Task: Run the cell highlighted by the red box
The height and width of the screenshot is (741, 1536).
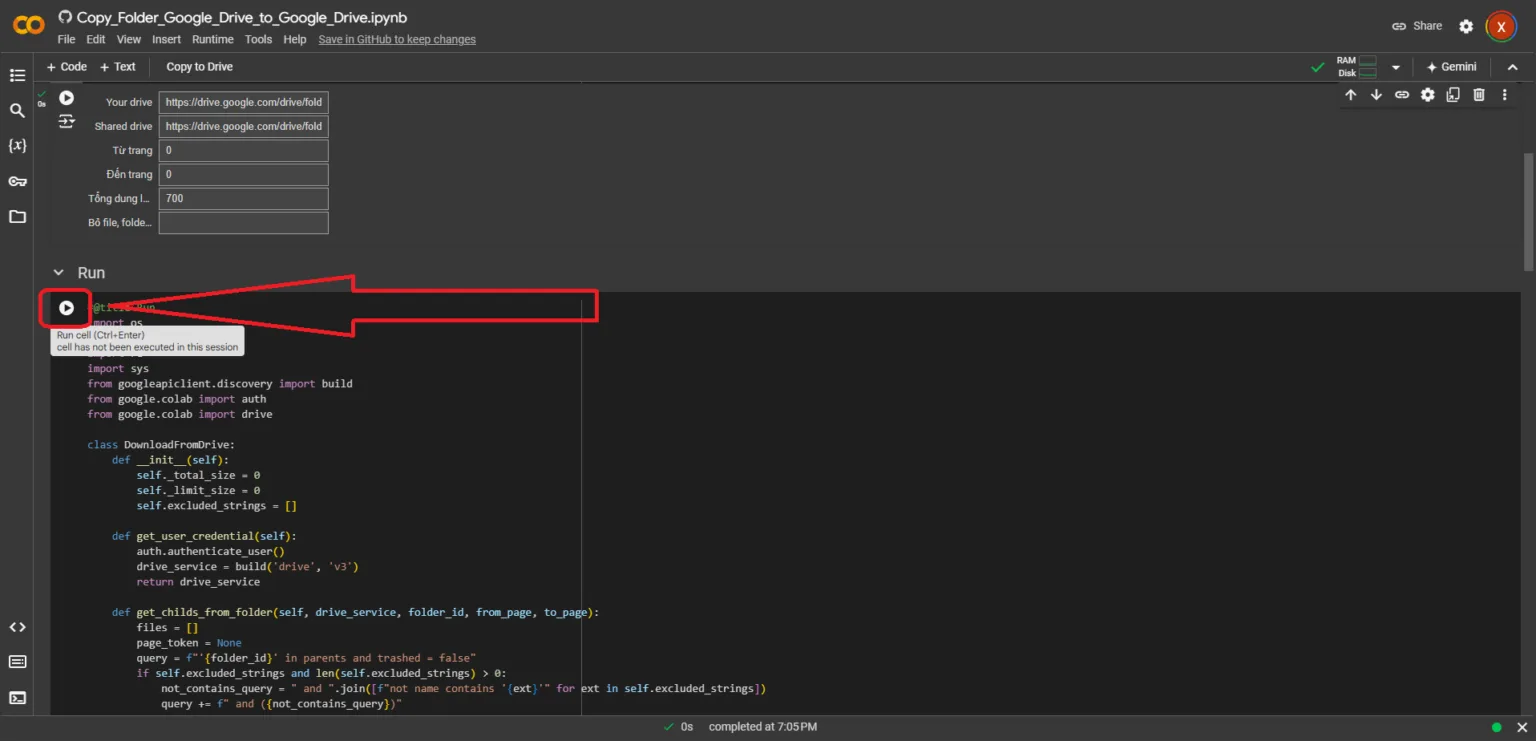Action: pos(66,308)
